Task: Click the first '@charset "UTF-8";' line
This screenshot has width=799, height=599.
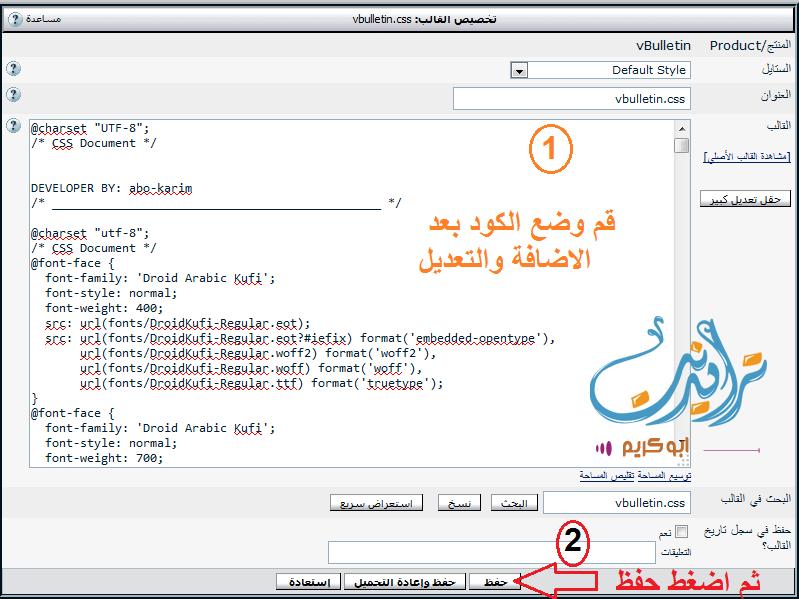Action: (90, 128)
